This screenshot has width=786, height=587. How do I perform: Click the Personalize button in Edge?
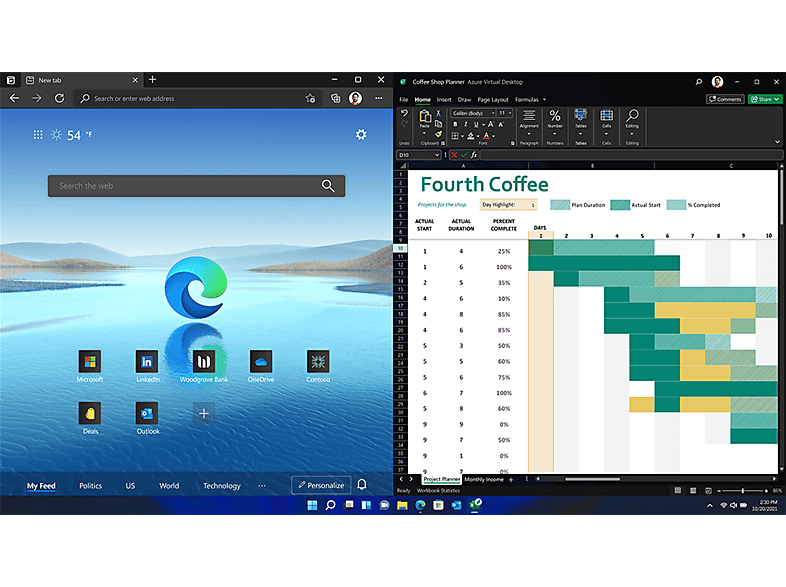coord(321,485)
